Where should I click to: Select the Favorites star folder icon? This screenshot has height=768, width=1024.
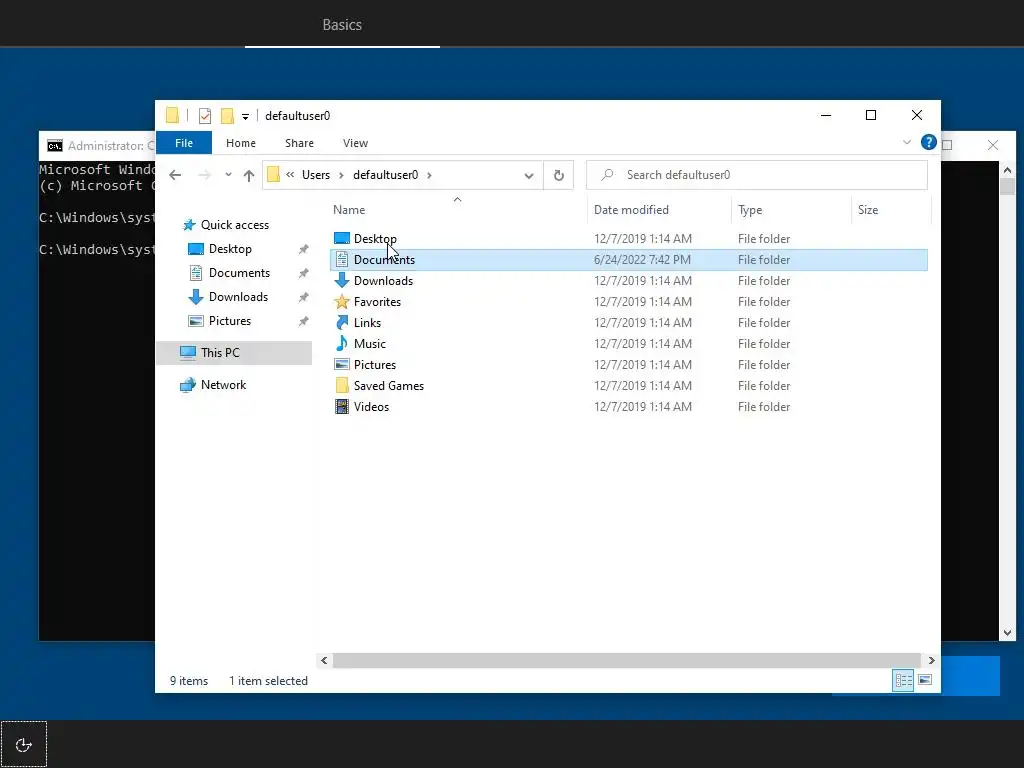pyautogui.click(x=342, y=302)
